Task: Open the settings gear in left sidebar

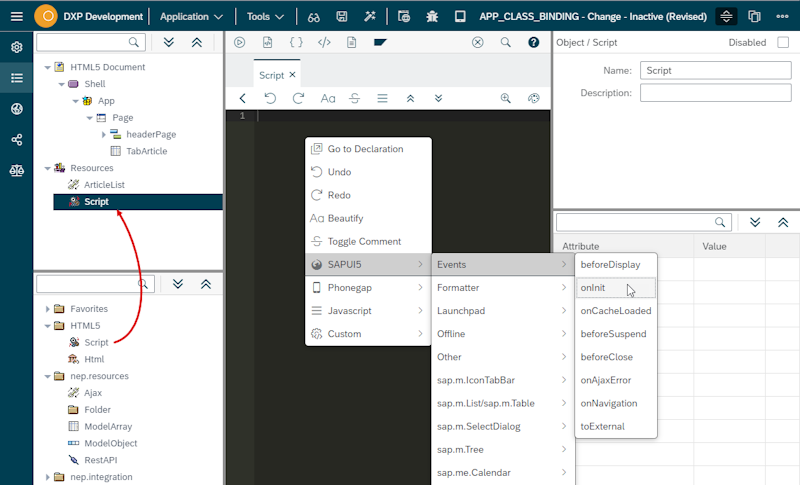Action: click(x=16, y=47)
